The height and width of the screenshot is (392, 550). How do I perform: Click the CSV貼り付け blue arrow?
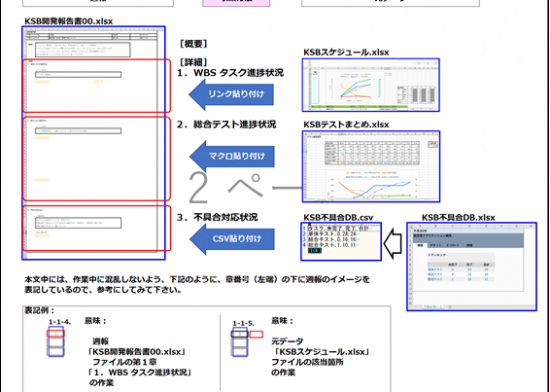click(232, 239)
